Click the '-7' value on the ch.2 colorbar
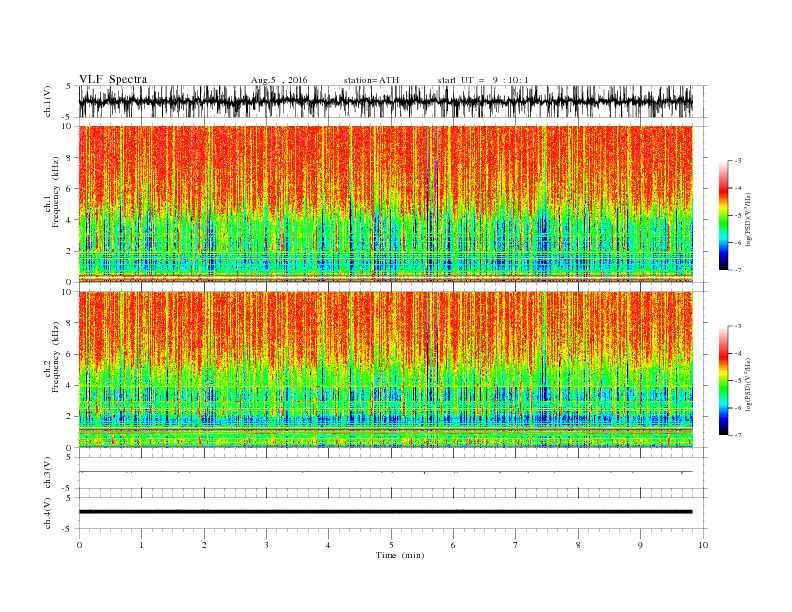This screenshot has width=792, height=612. [x=737, y=435]
